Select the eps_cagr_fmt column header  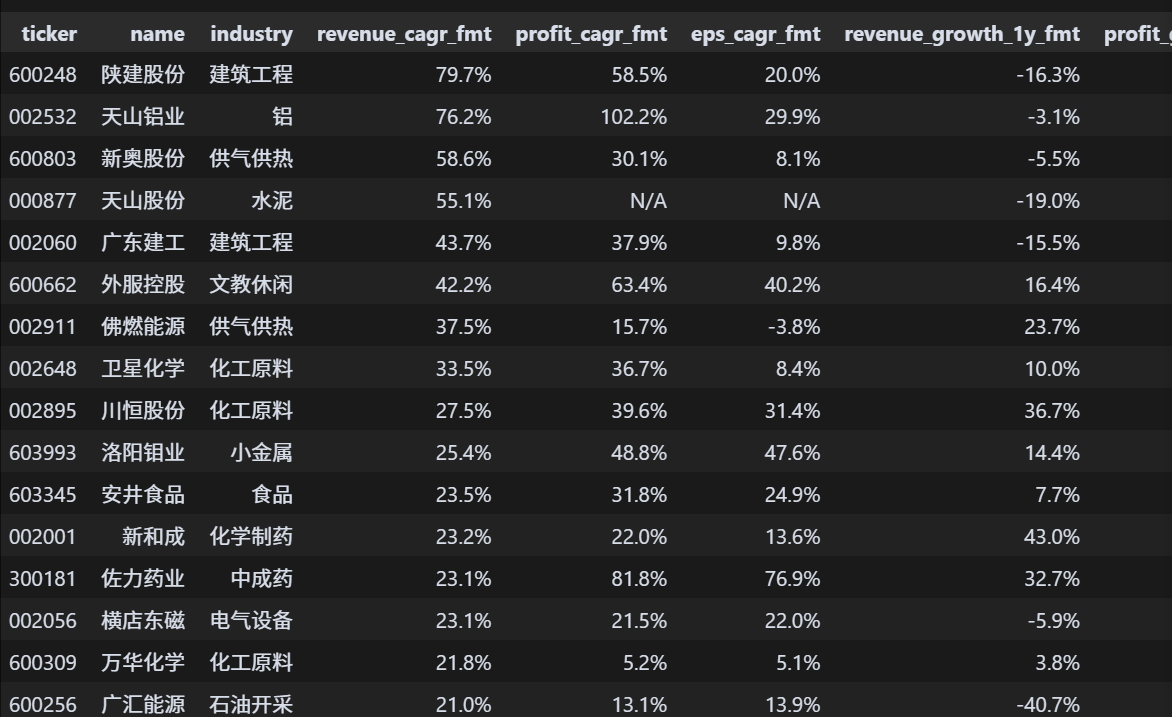[756, 34]
